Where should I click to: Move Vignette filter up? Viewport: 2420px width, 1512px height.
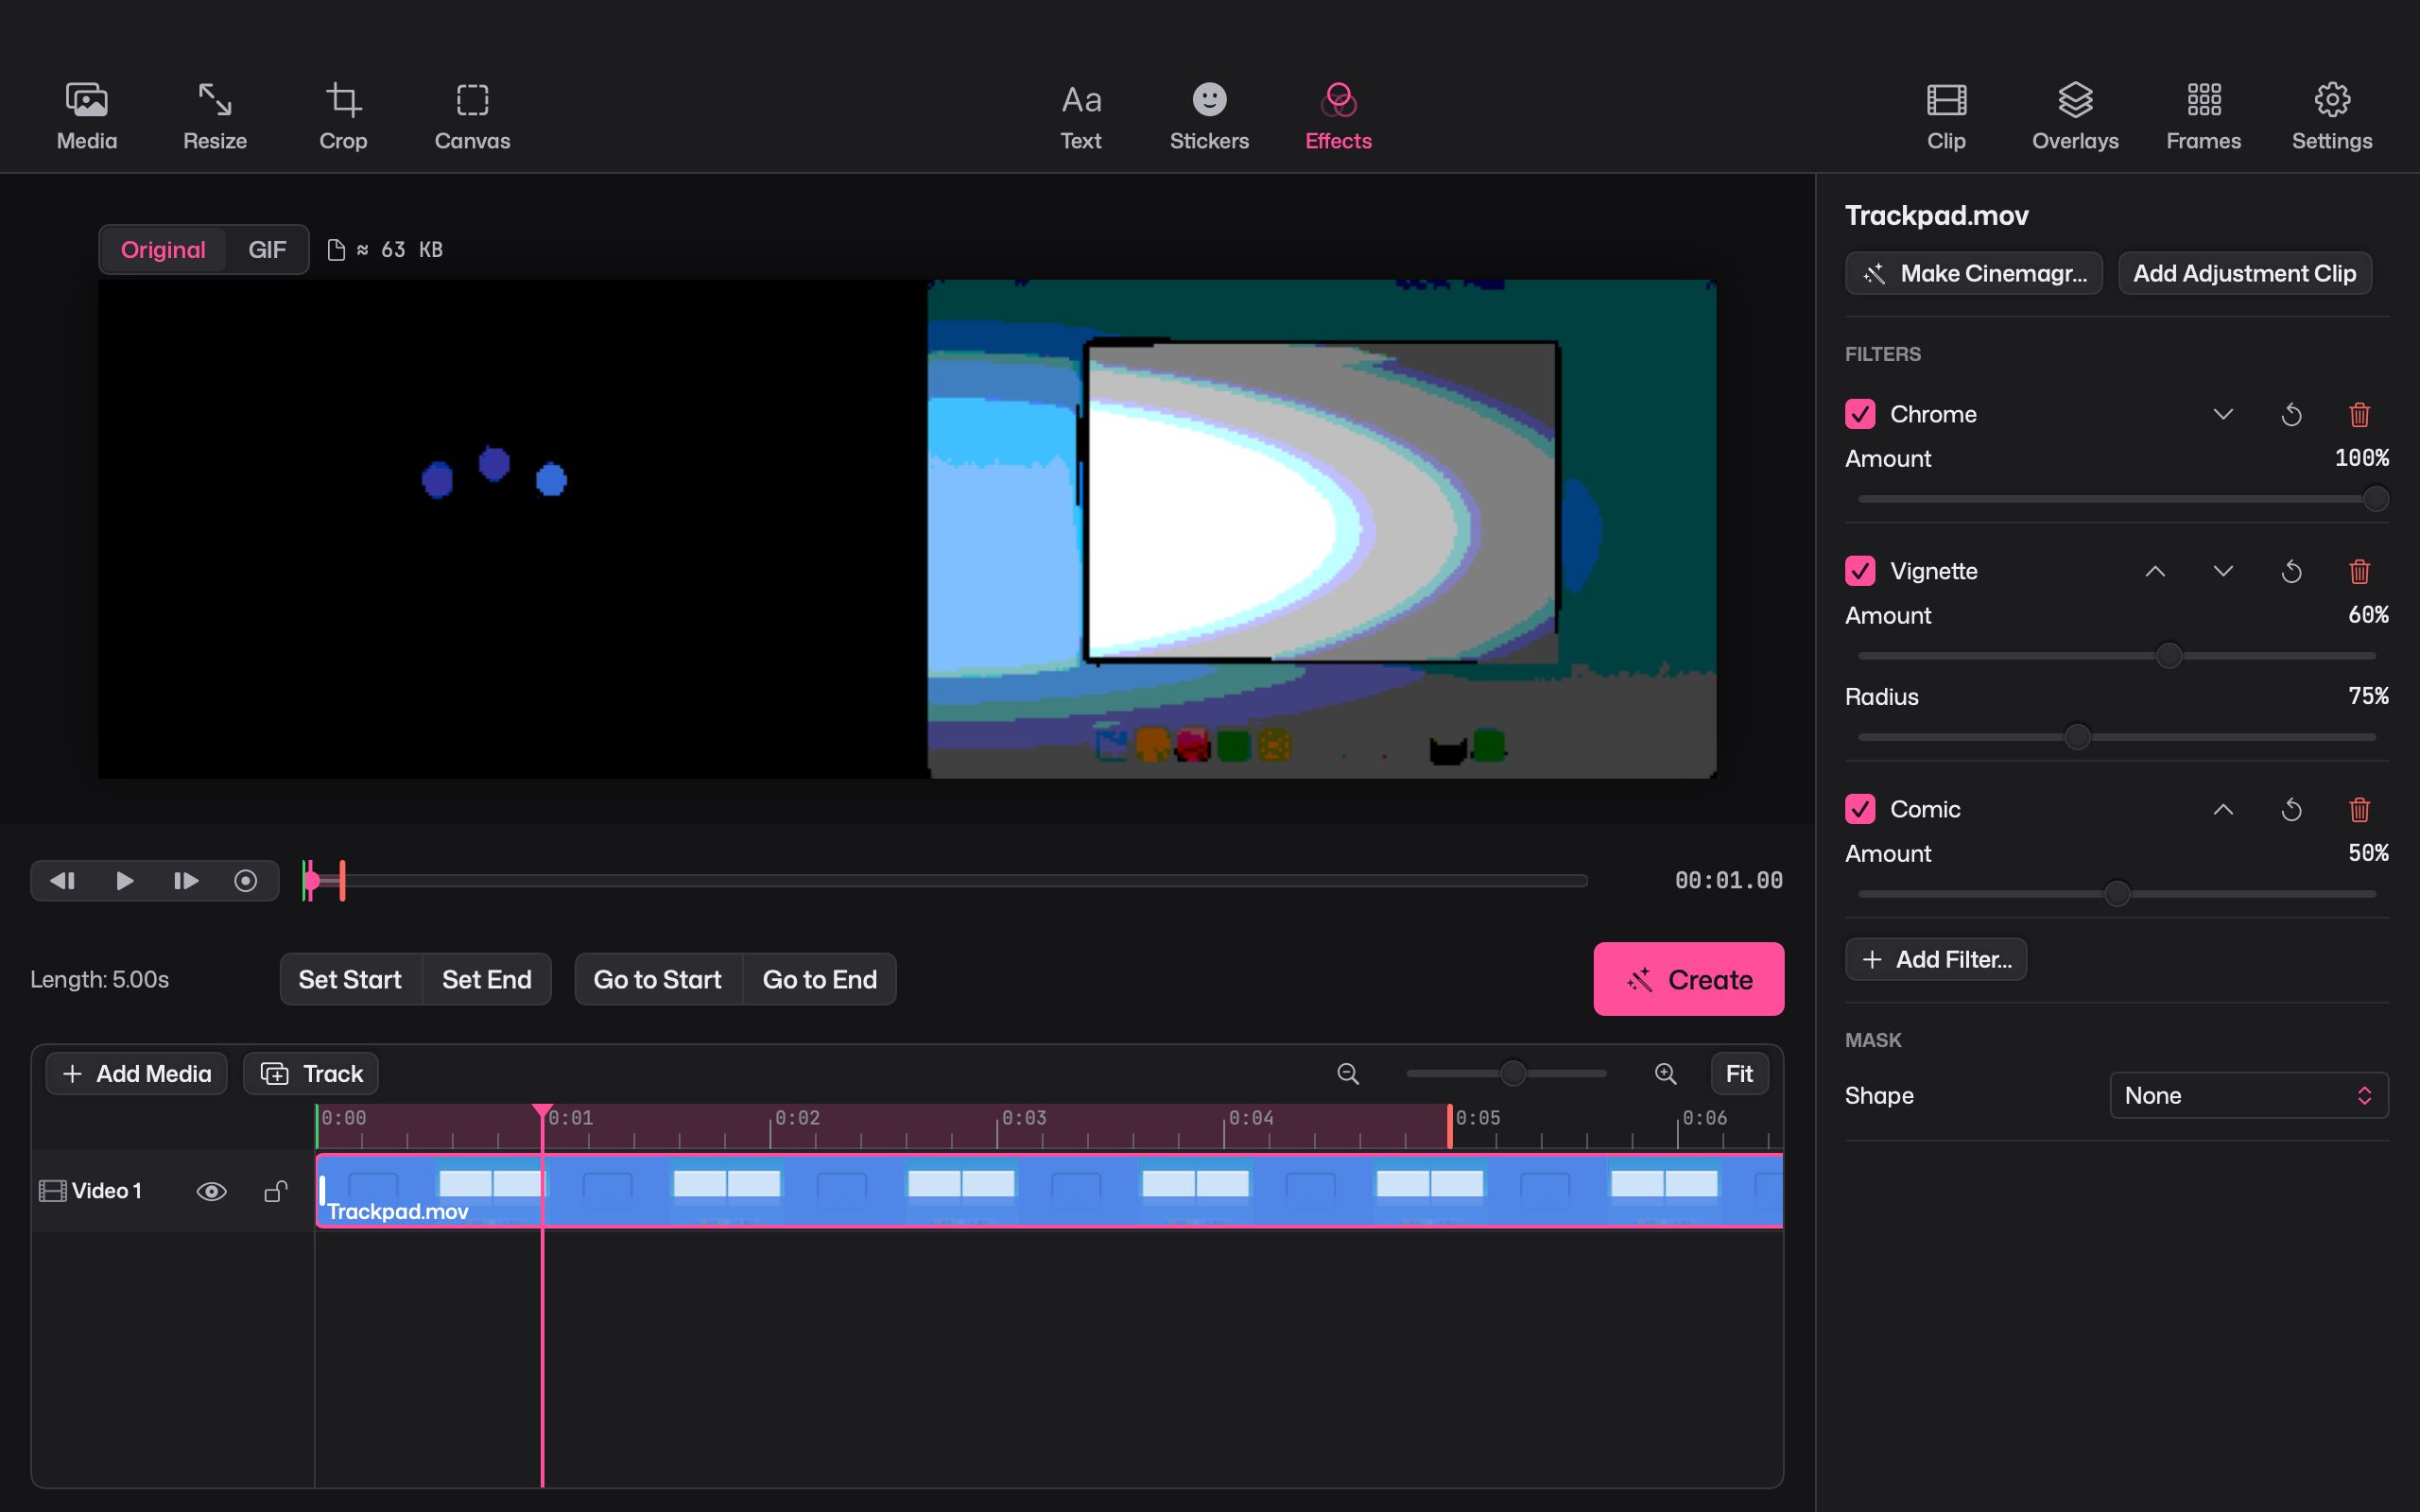coord(2155,571)
